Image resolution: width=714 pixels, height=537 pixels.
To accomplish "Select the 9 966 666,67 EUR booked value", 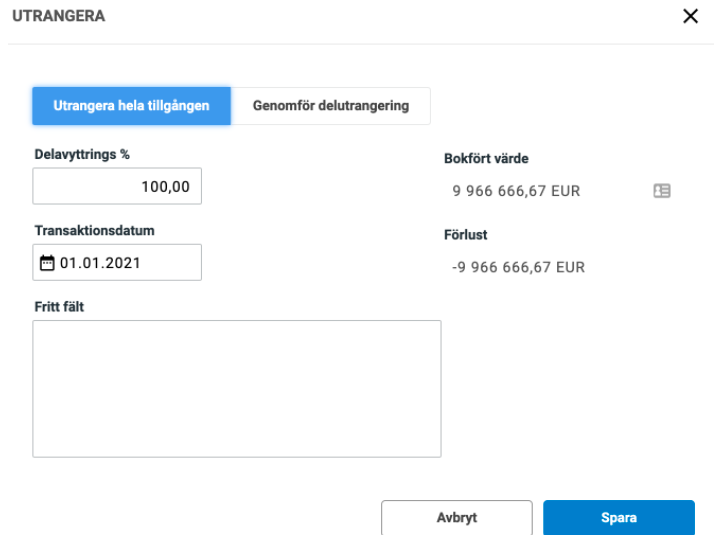I will click(516, 191).
